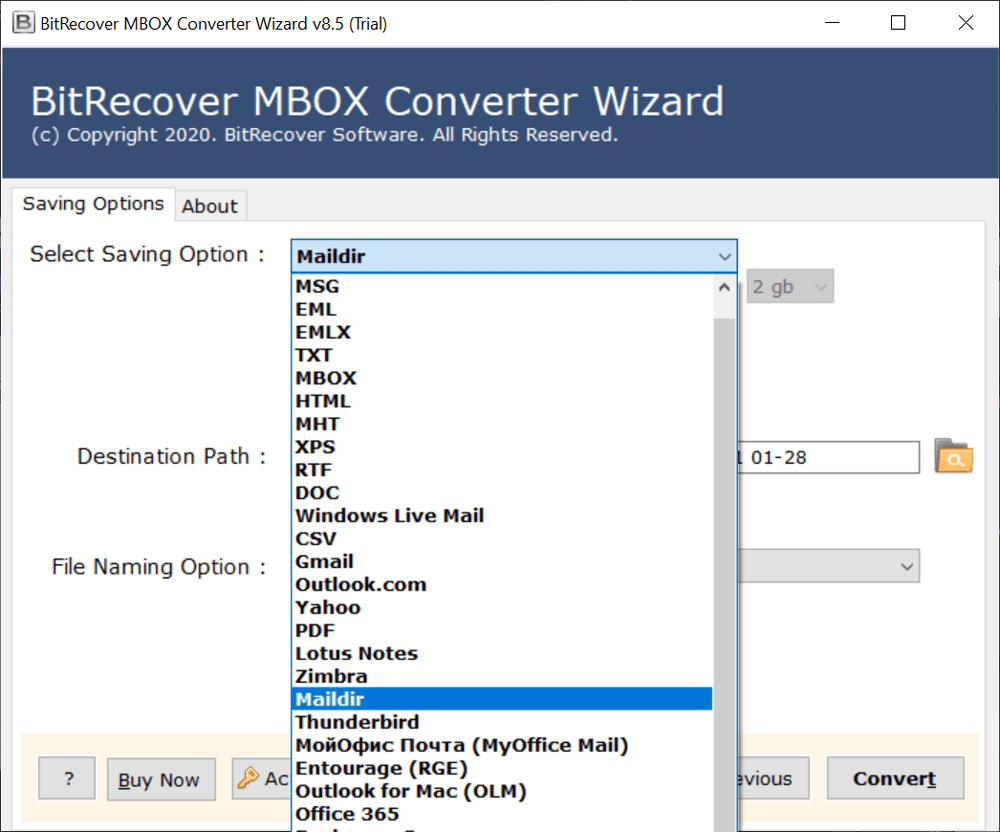Choose CSV saving option
This screenshot has height=832, width=1000.
point(502,539)
